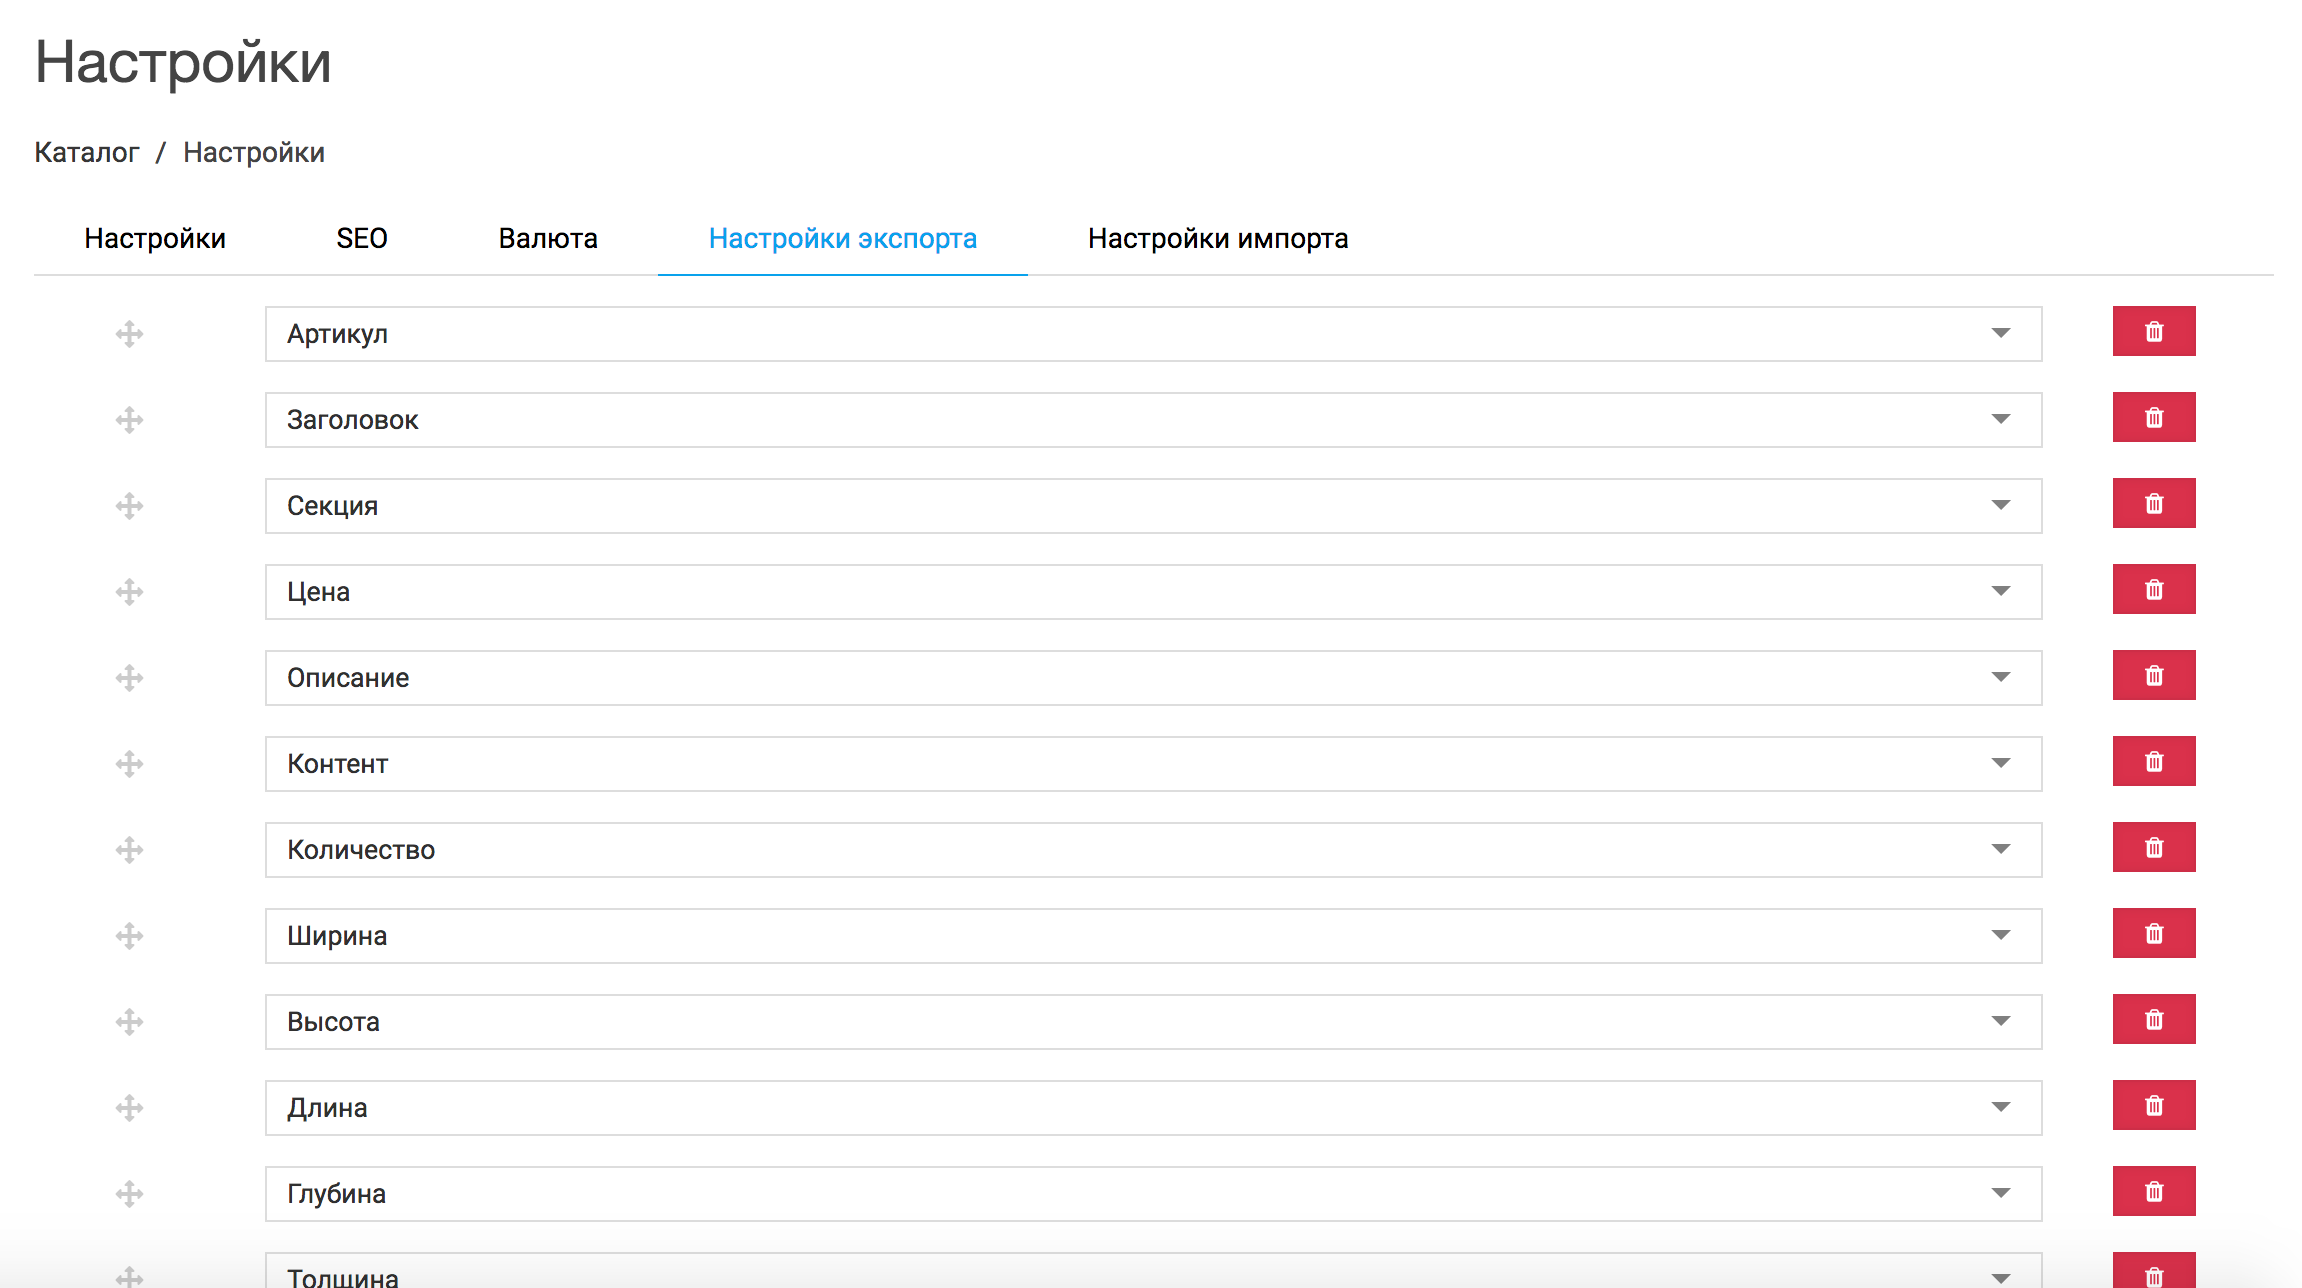Delete the Артикул export field row
The height and width of the screenshot is (1288, 2302).
tap(2153, 332)
